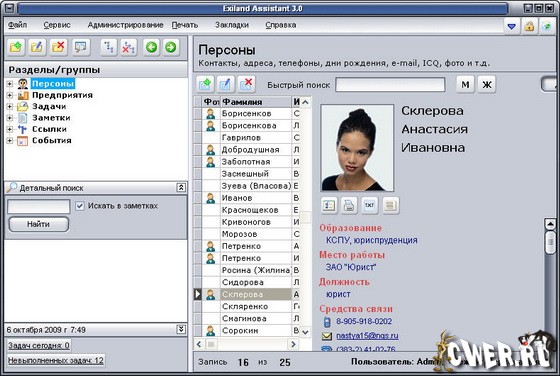This screenshot has width=560, height=376.
Task: Collapse the Детальный поиск panel
Action: [x=181, y=188]
